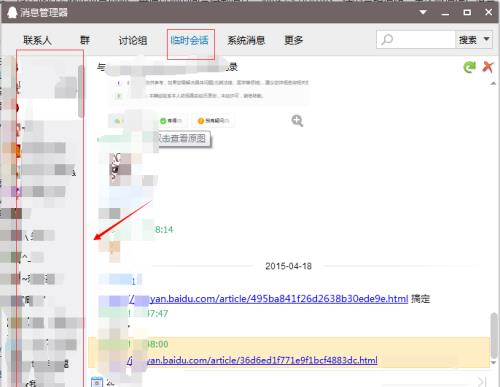The image size is (500, 387).
Task: Jump to last page arrow icon
Action: coord(481,382)
